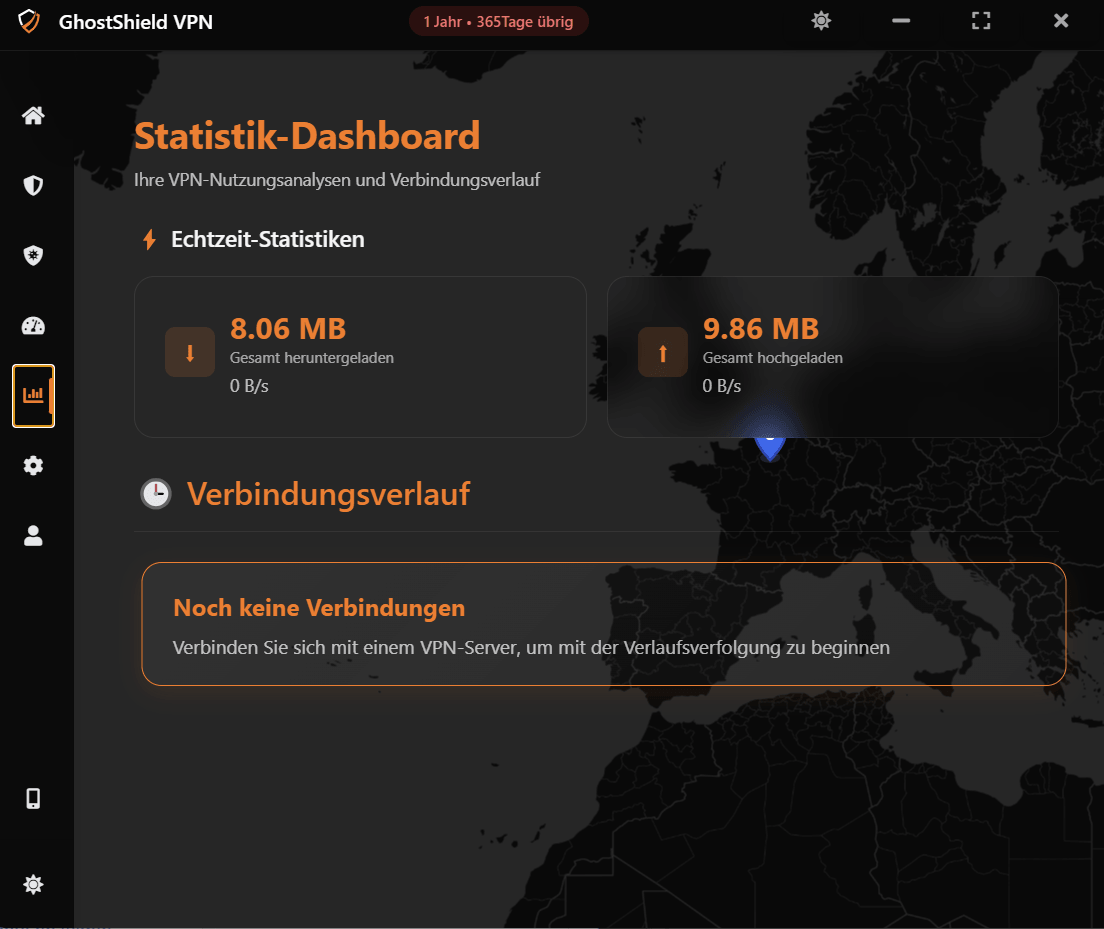Toggle fullscreen mode in the title bar
The image size is (1104, 929).
click(x=980, y=20)
